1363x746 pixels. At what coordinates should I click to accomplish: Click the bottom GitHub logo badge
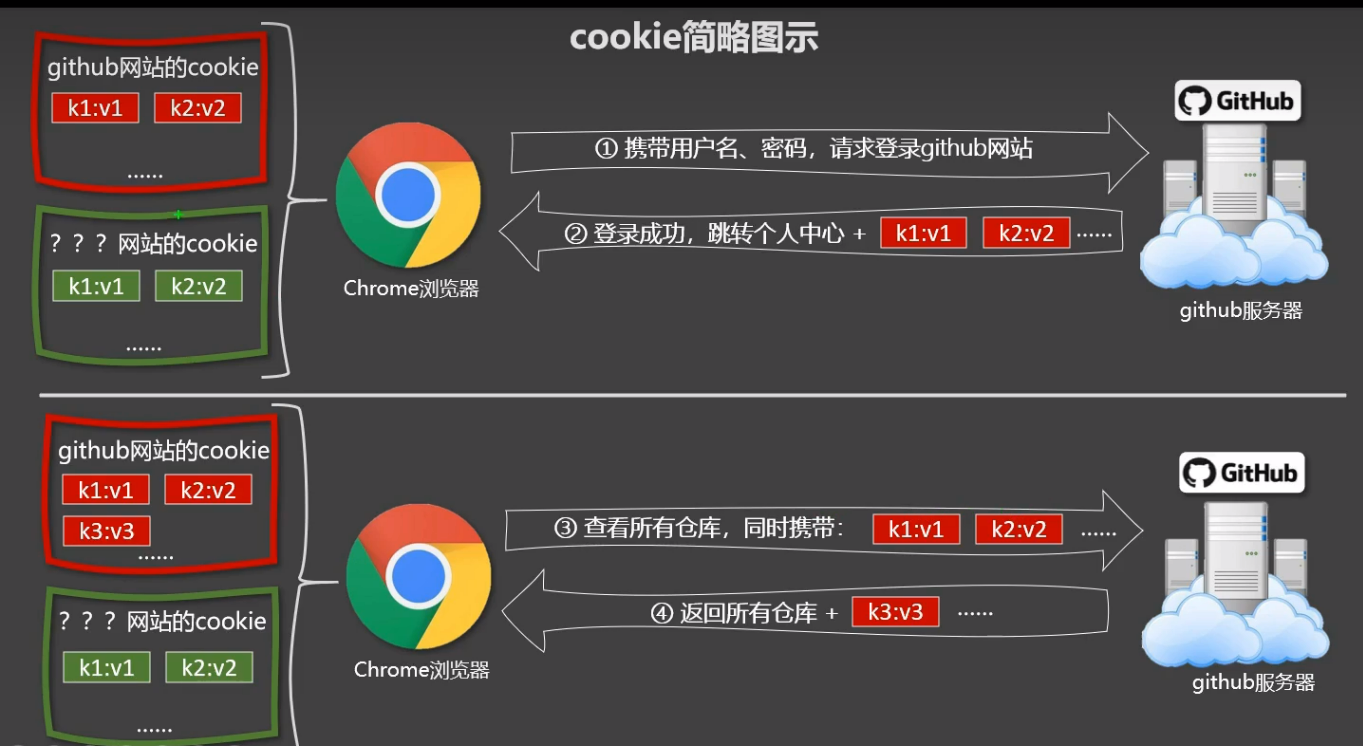click(x=1241, y=472)
